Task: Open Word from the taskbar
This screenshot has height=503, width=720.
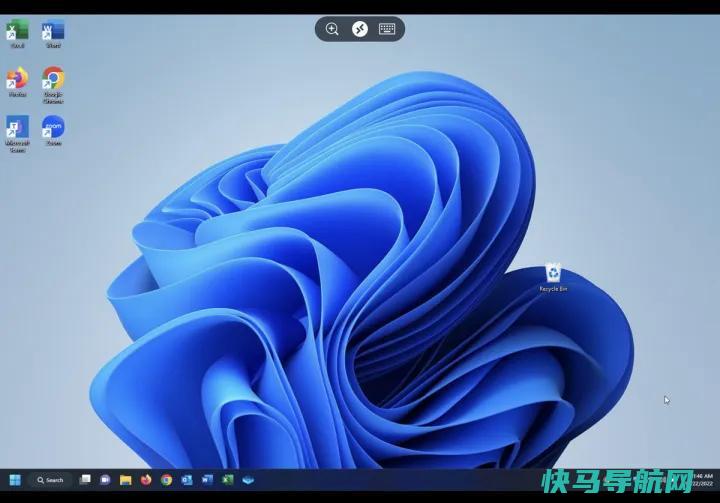Action: [x=207, y=480]
